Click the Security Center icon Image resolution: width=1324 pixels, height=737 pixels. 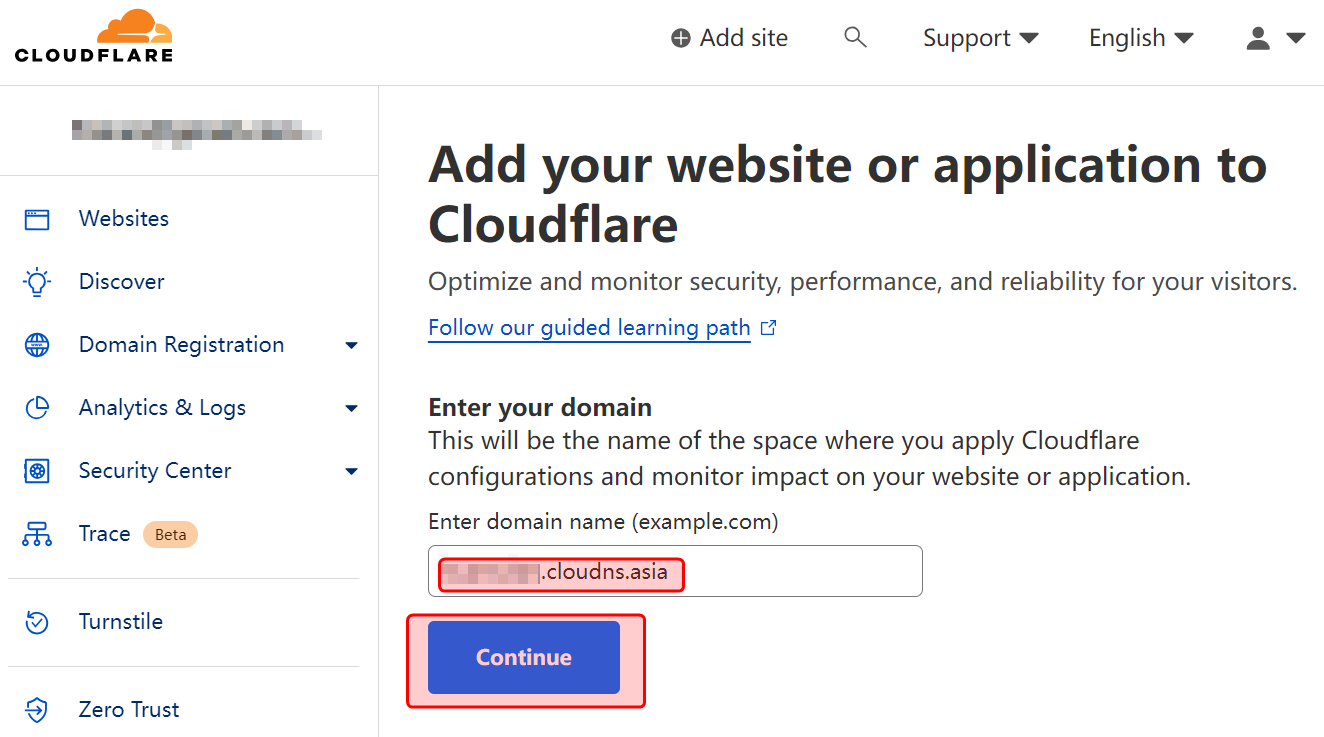37,471
